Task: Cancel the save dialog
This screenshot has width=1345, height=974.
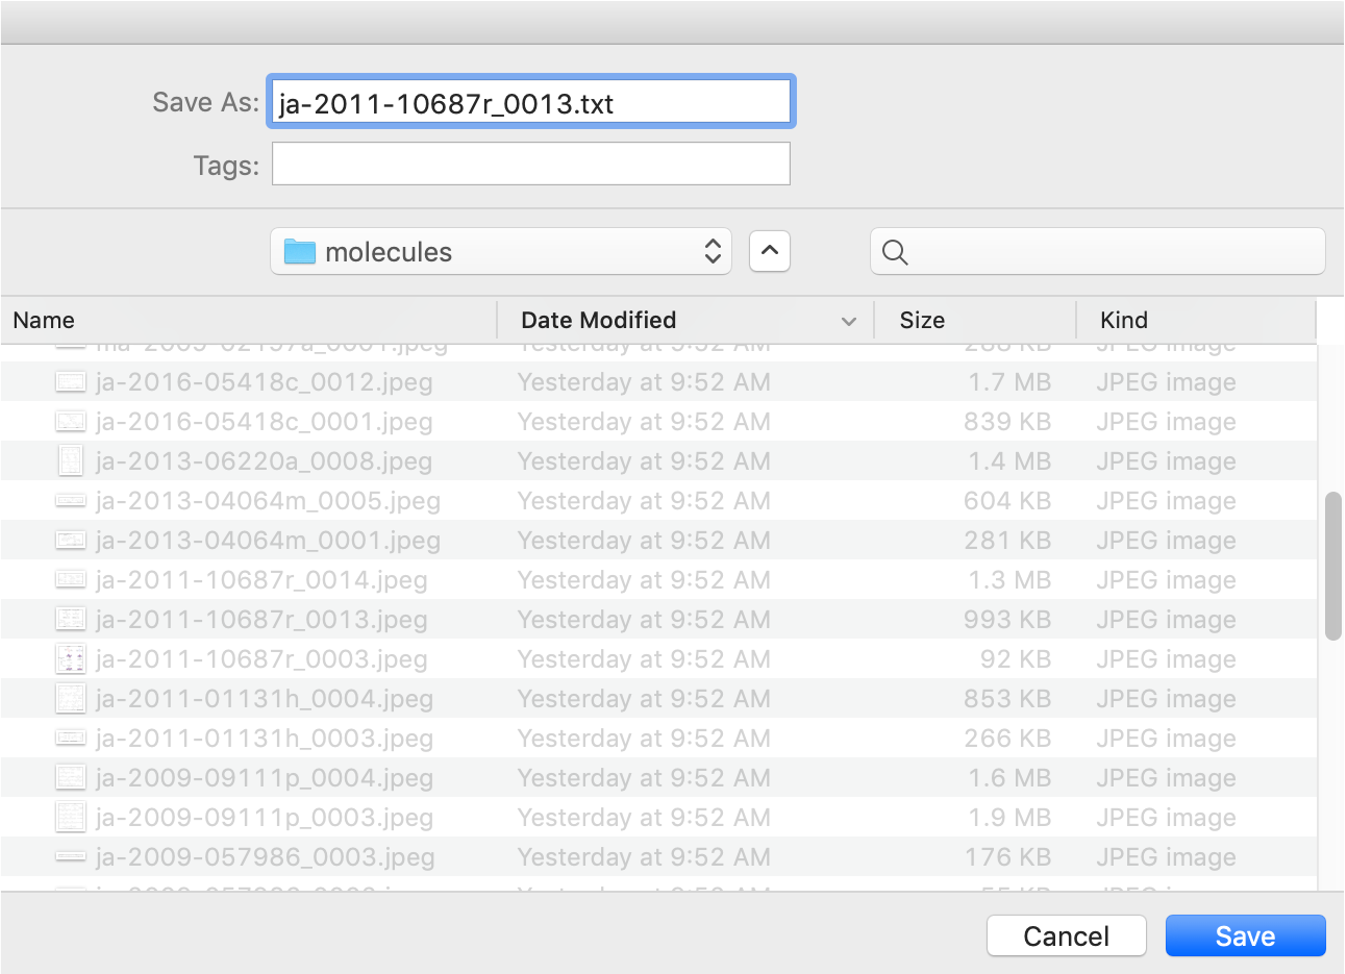Action: pyautogui.click(x=1065, y=936)
